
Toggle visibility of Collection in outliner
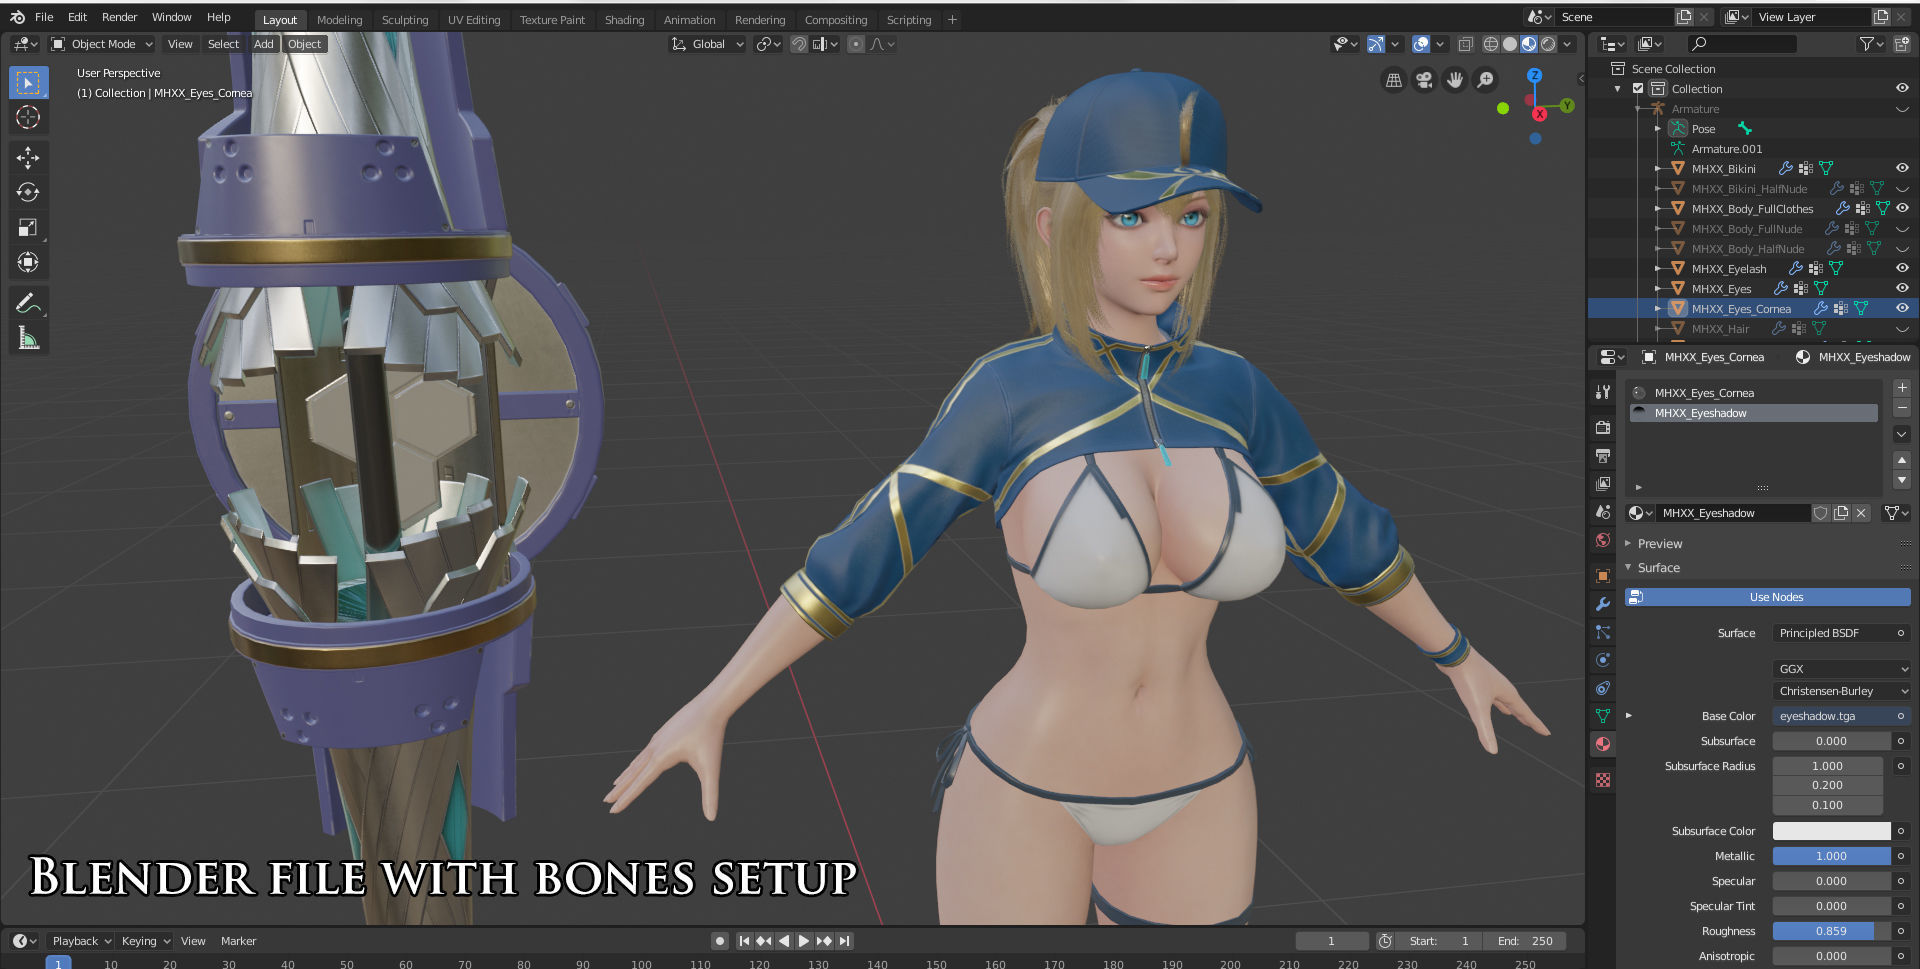[x=1902, y=88]
